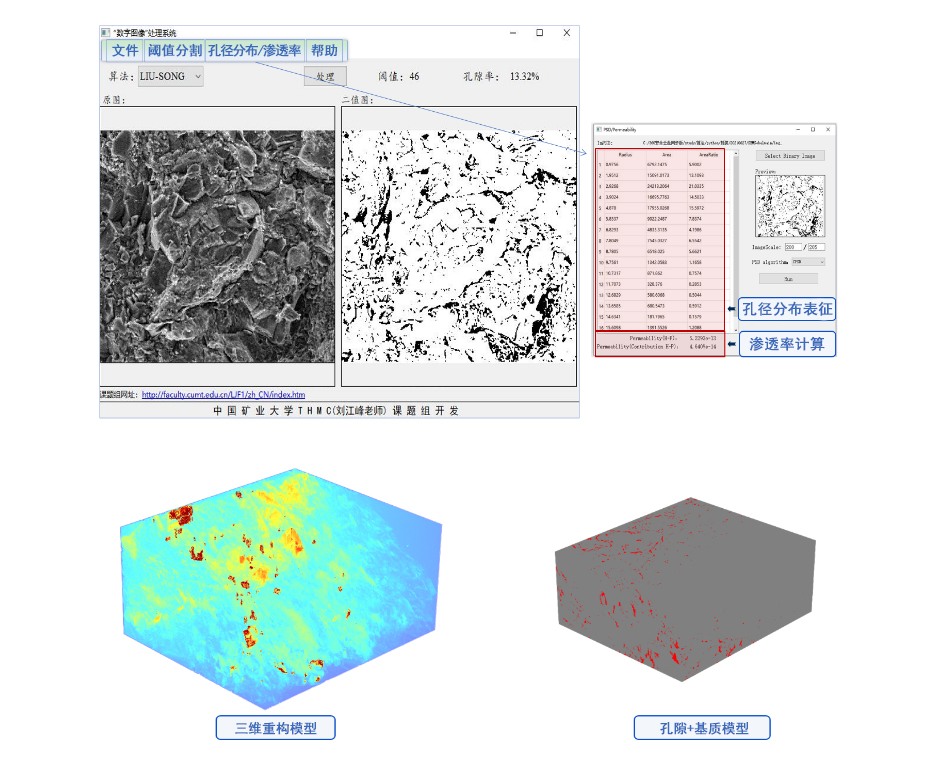The width and height of the screenshot is (934, 775).
Task: Open the 文件 menu
Action: point(125,51)
